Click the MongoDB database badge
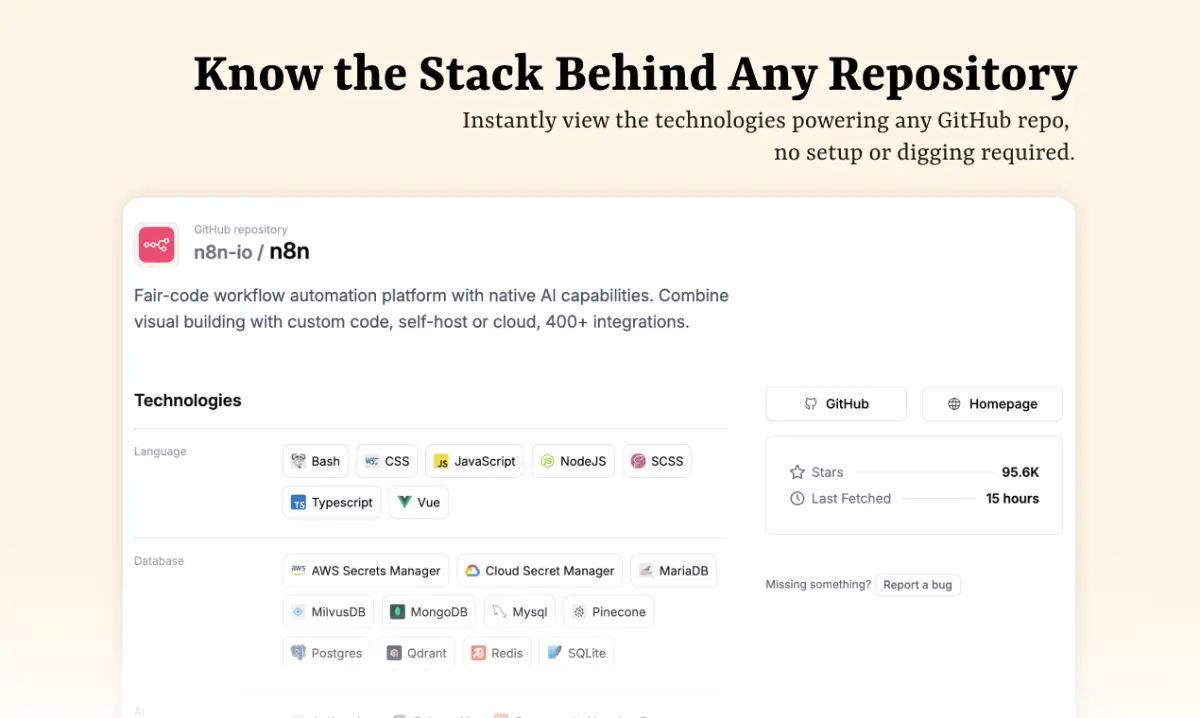Viewport: 1200px width, 718px height. [429, 611]
